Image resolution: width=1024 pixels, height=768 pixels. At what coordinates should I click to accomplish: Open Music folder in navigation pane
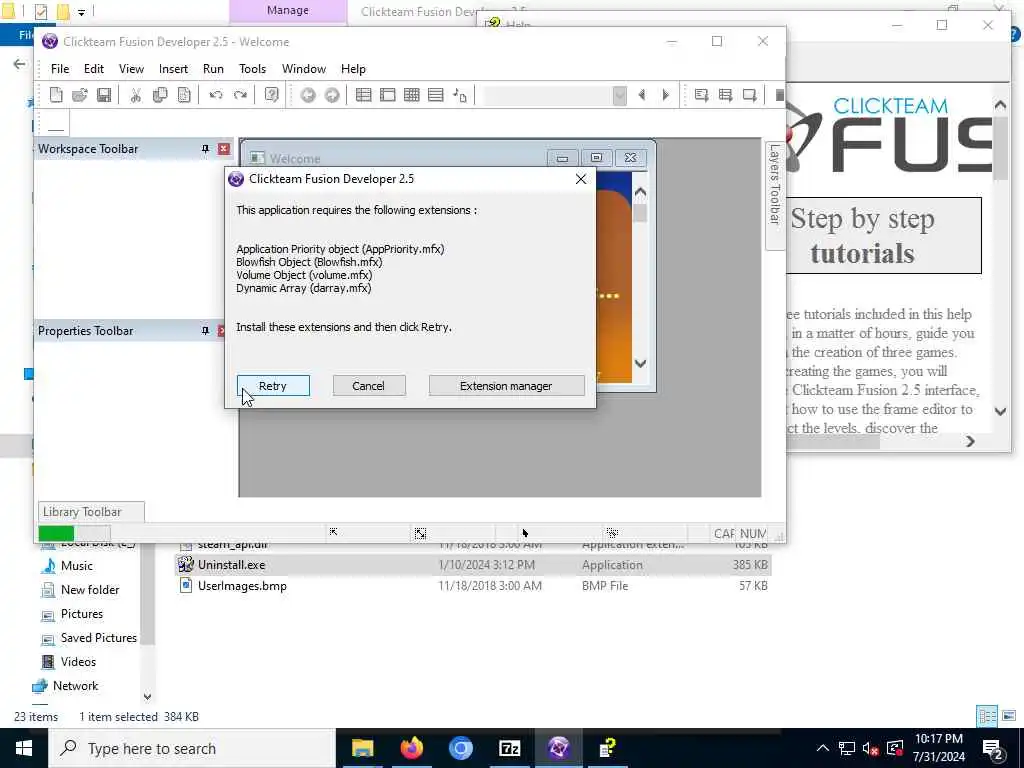(x=76, y=566)
